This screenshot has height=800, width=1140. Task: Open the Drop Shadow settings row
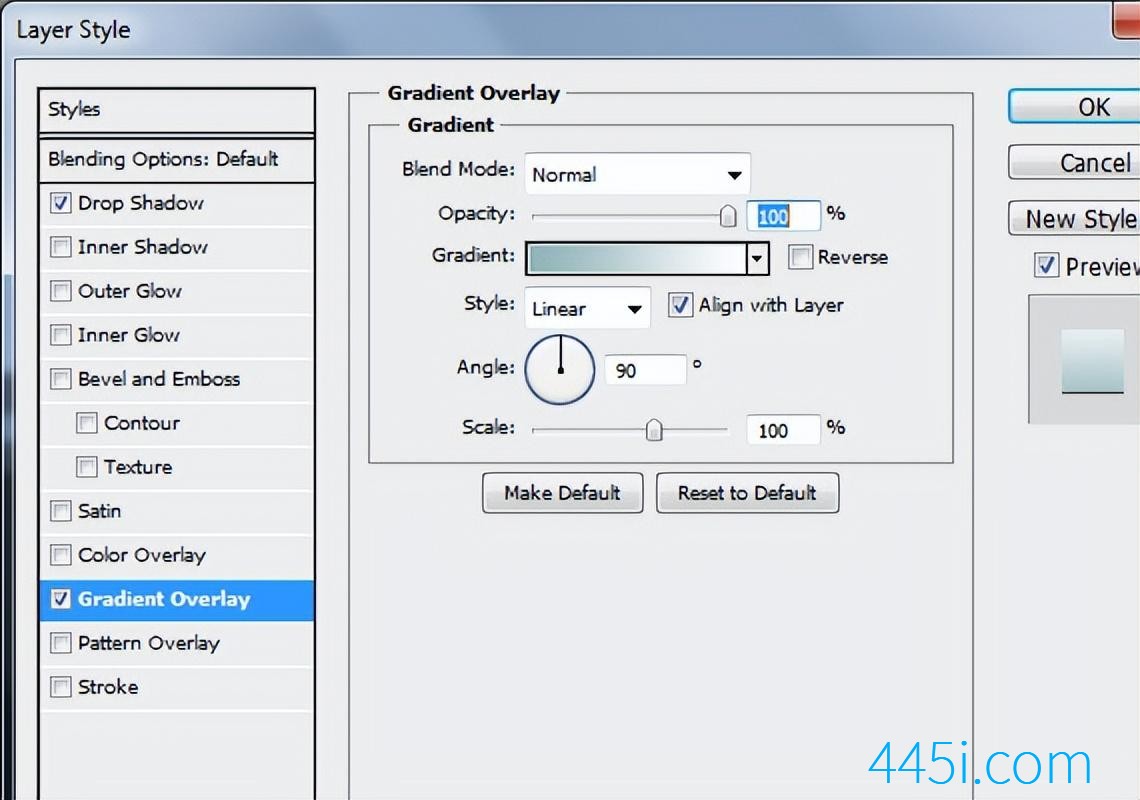pos(177,203)
